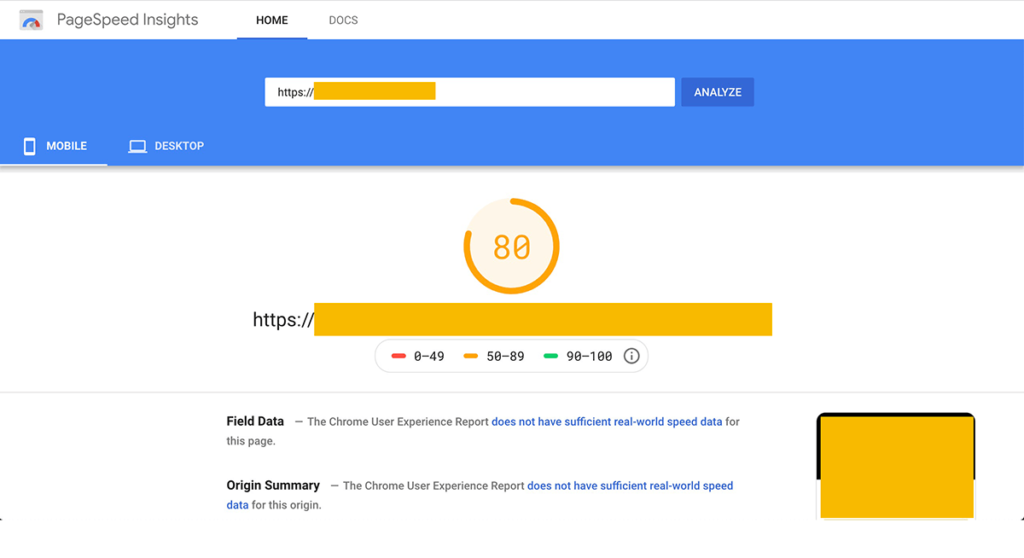Click the orange 50–89 legend marker
Viewport: 1024px width, 558px height.
pos(471,356)
